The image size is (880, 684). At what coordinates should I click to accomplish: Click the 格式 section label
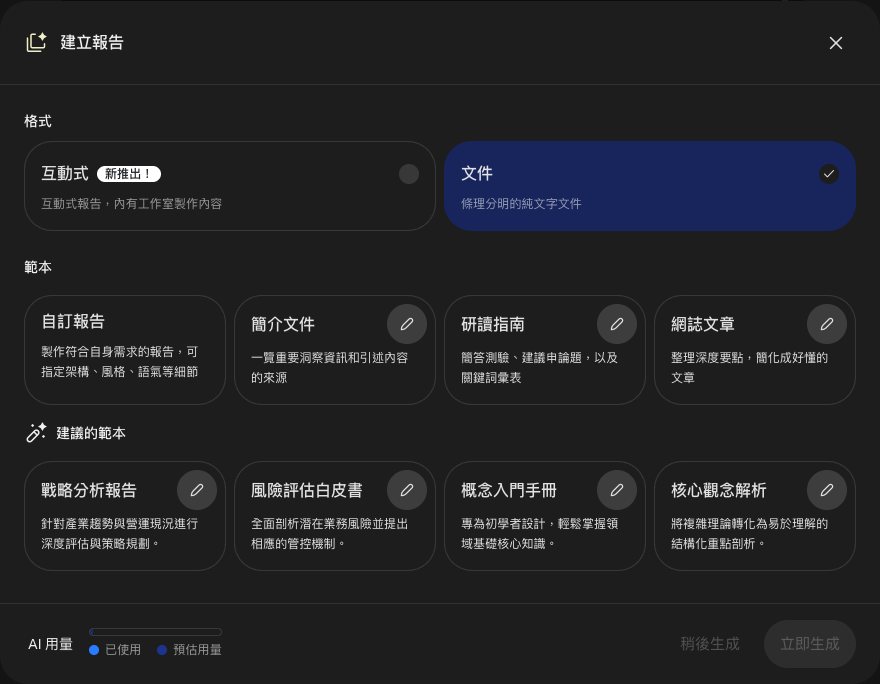pyautogui.click(x=38, y=121)
